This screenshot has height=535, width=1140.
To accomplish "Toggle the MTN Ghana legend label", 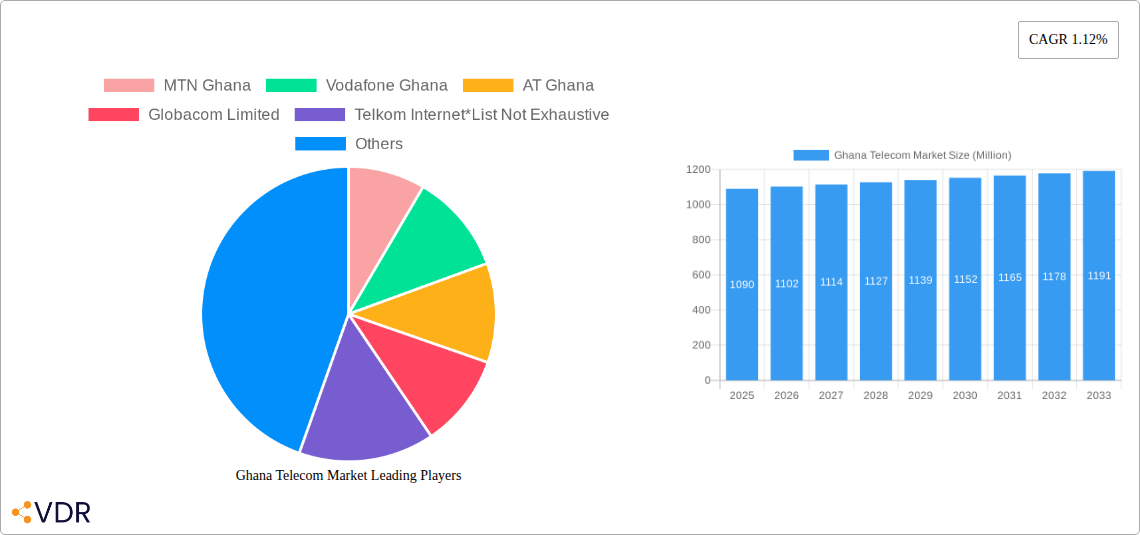I will tap(207, 86).
